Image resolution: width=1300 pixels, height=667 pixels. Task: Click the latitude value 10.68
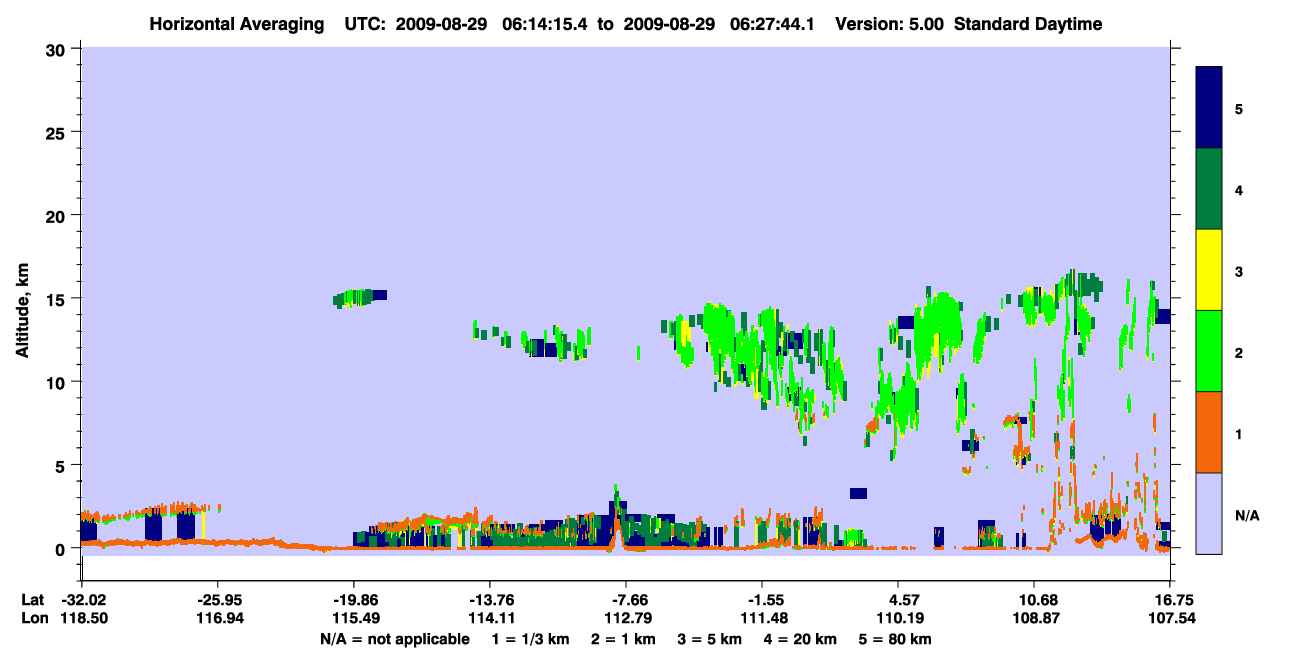(x=1033, y=600)
